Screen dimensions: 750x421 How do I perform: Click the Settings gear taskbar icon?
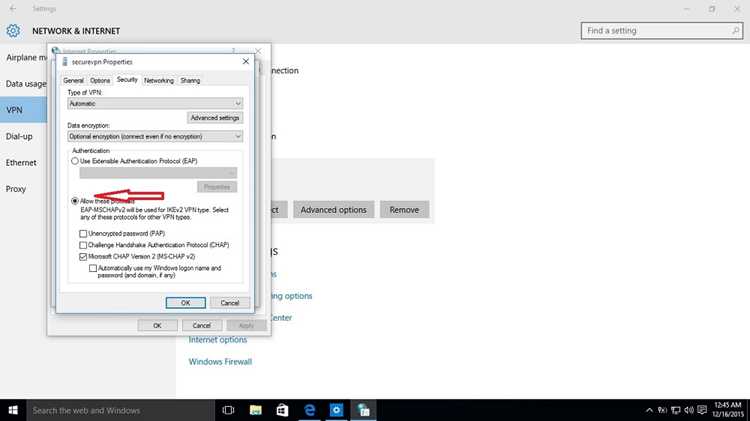pos(336,410)
